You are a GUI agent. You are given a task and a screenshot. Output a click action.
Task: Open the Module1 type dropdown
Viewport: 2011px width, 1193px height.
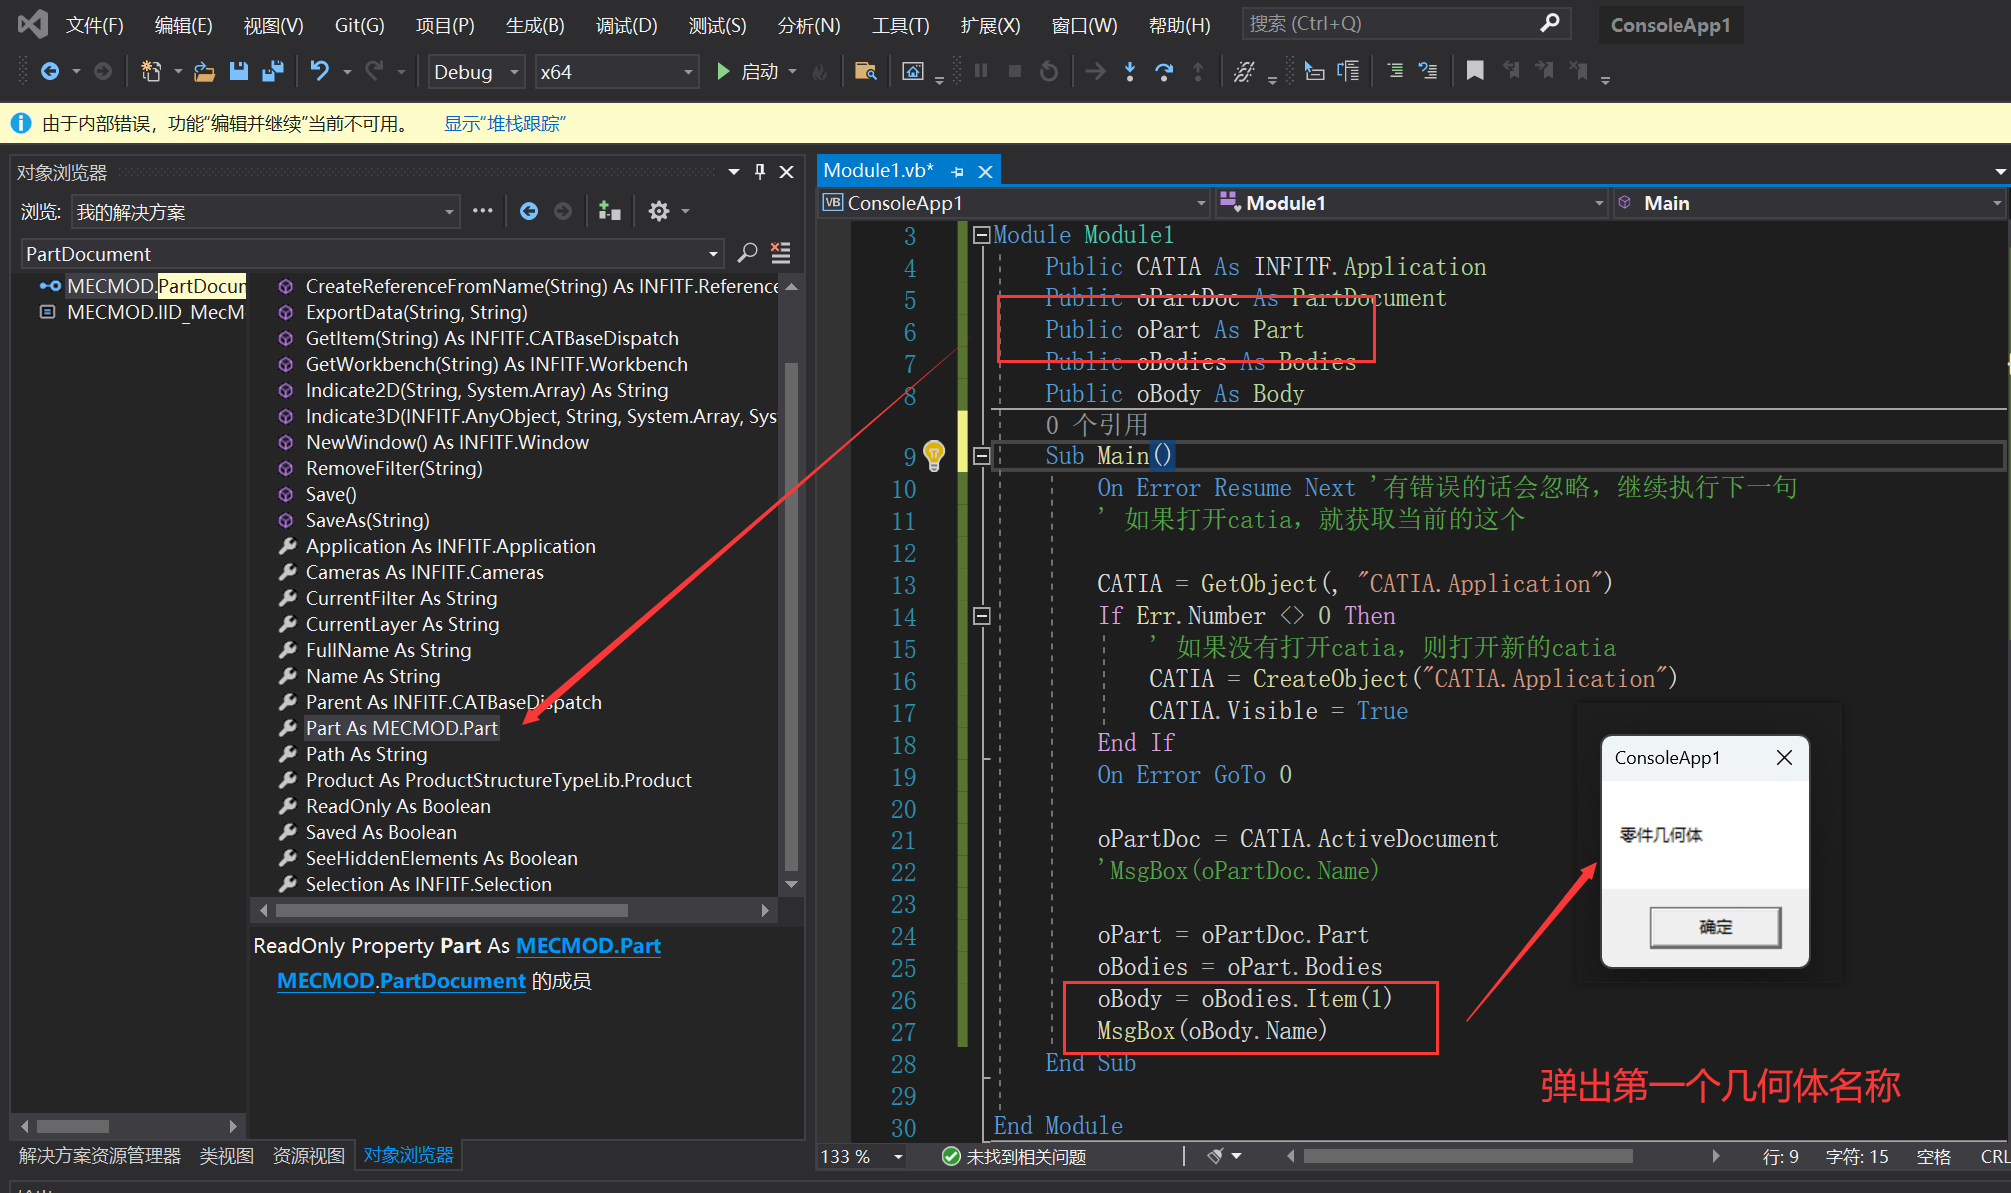pos(1598,203)
